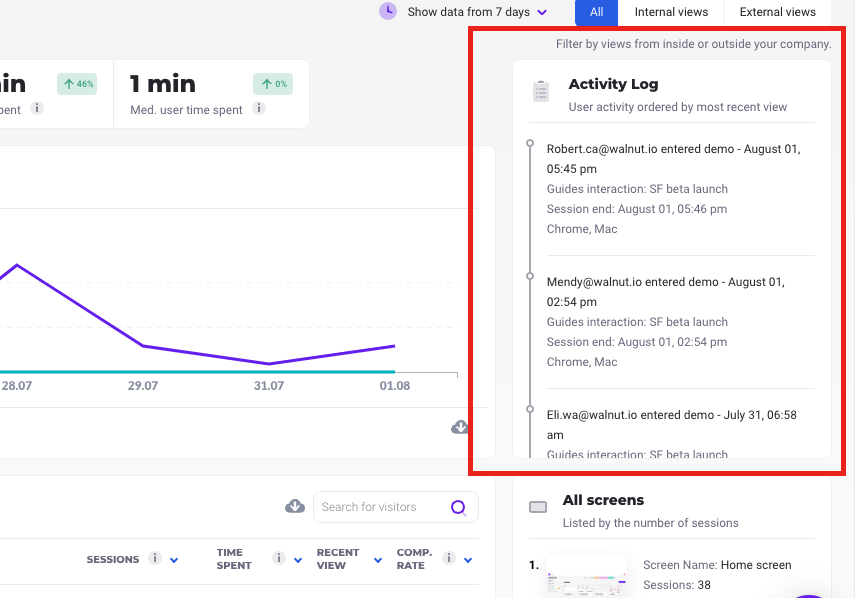Click Session end: August 01, 05:46 pm
Viewport: 856px width, 598px height.
(637, 209)
